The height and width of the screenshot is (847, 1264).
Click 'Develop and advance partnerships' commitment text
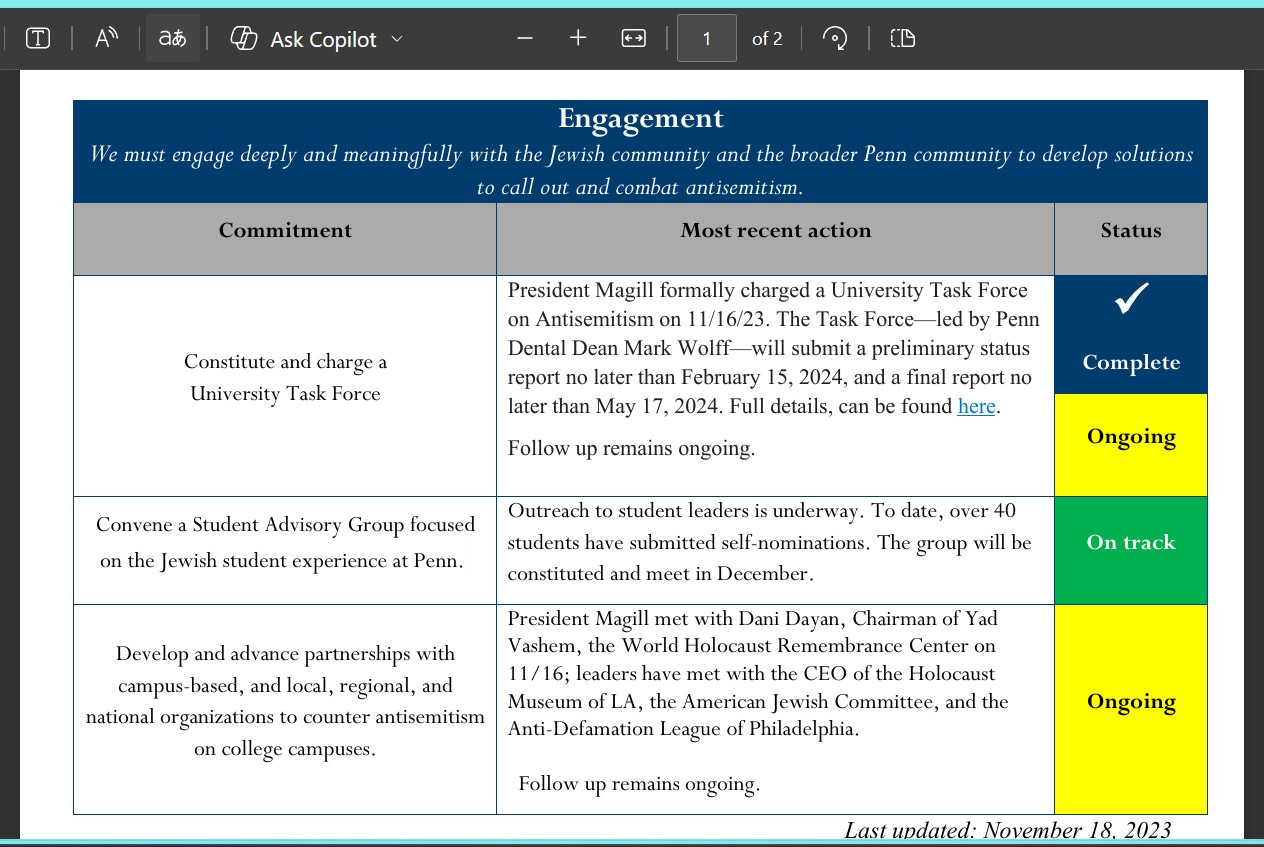(x=285, y=700)
